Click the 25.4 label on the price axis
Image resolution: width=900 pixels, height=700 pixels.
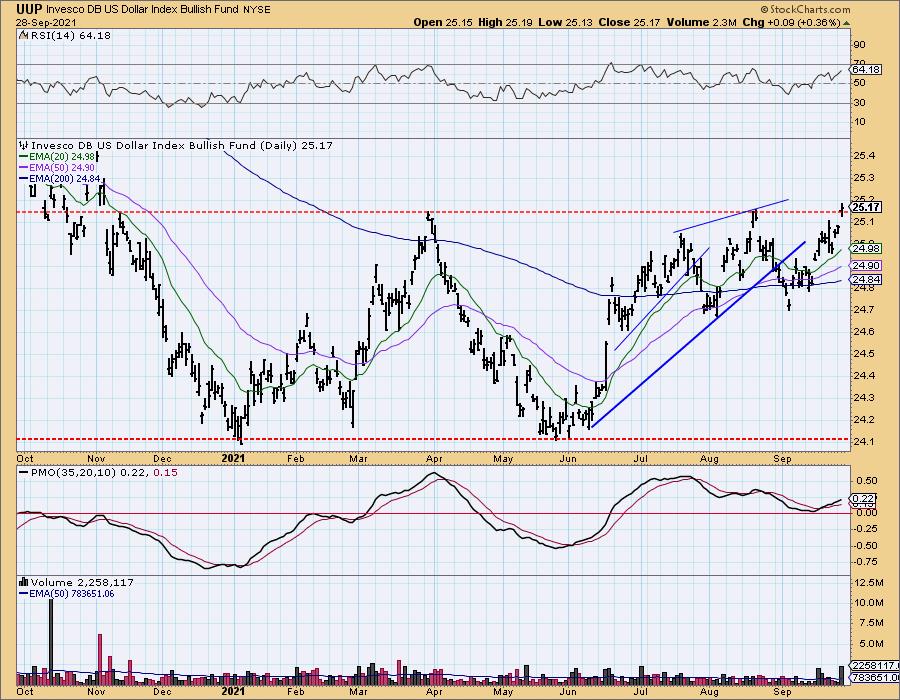click(864, 155)
